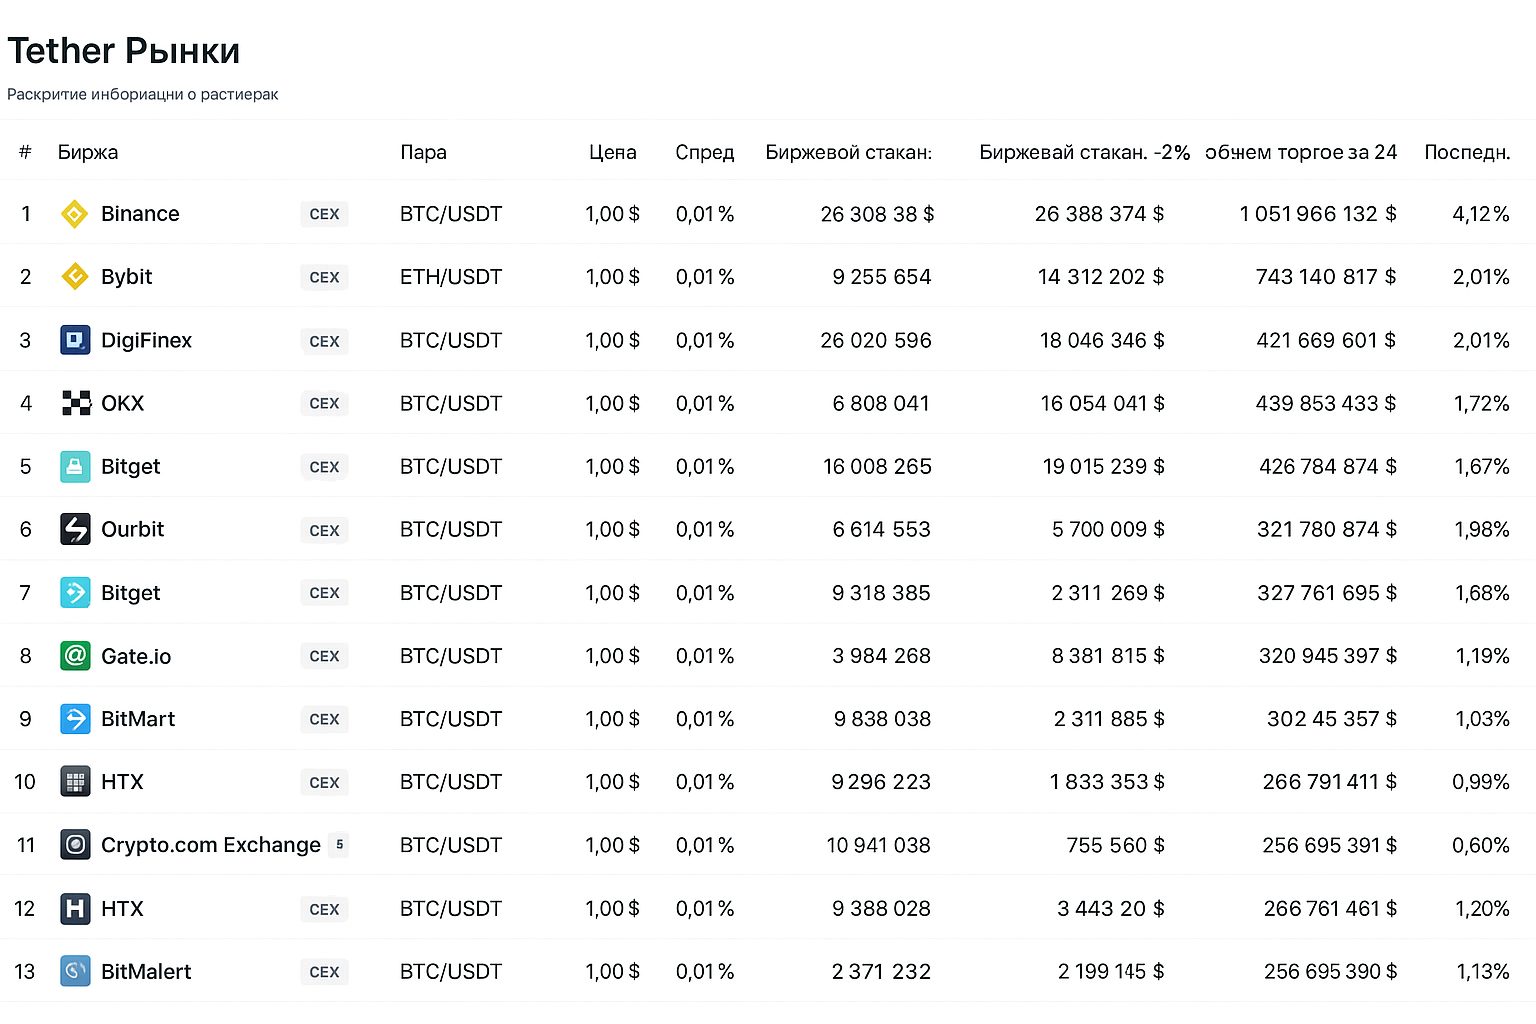Open the Binance exchange link
The height and width of the screenshot is (1024, 1536).
tap(140, 214)
